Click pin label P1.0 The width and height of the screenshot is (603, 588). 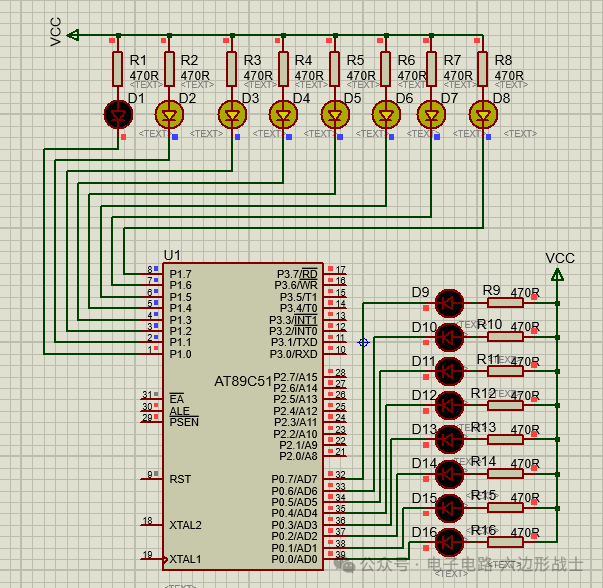180,354
